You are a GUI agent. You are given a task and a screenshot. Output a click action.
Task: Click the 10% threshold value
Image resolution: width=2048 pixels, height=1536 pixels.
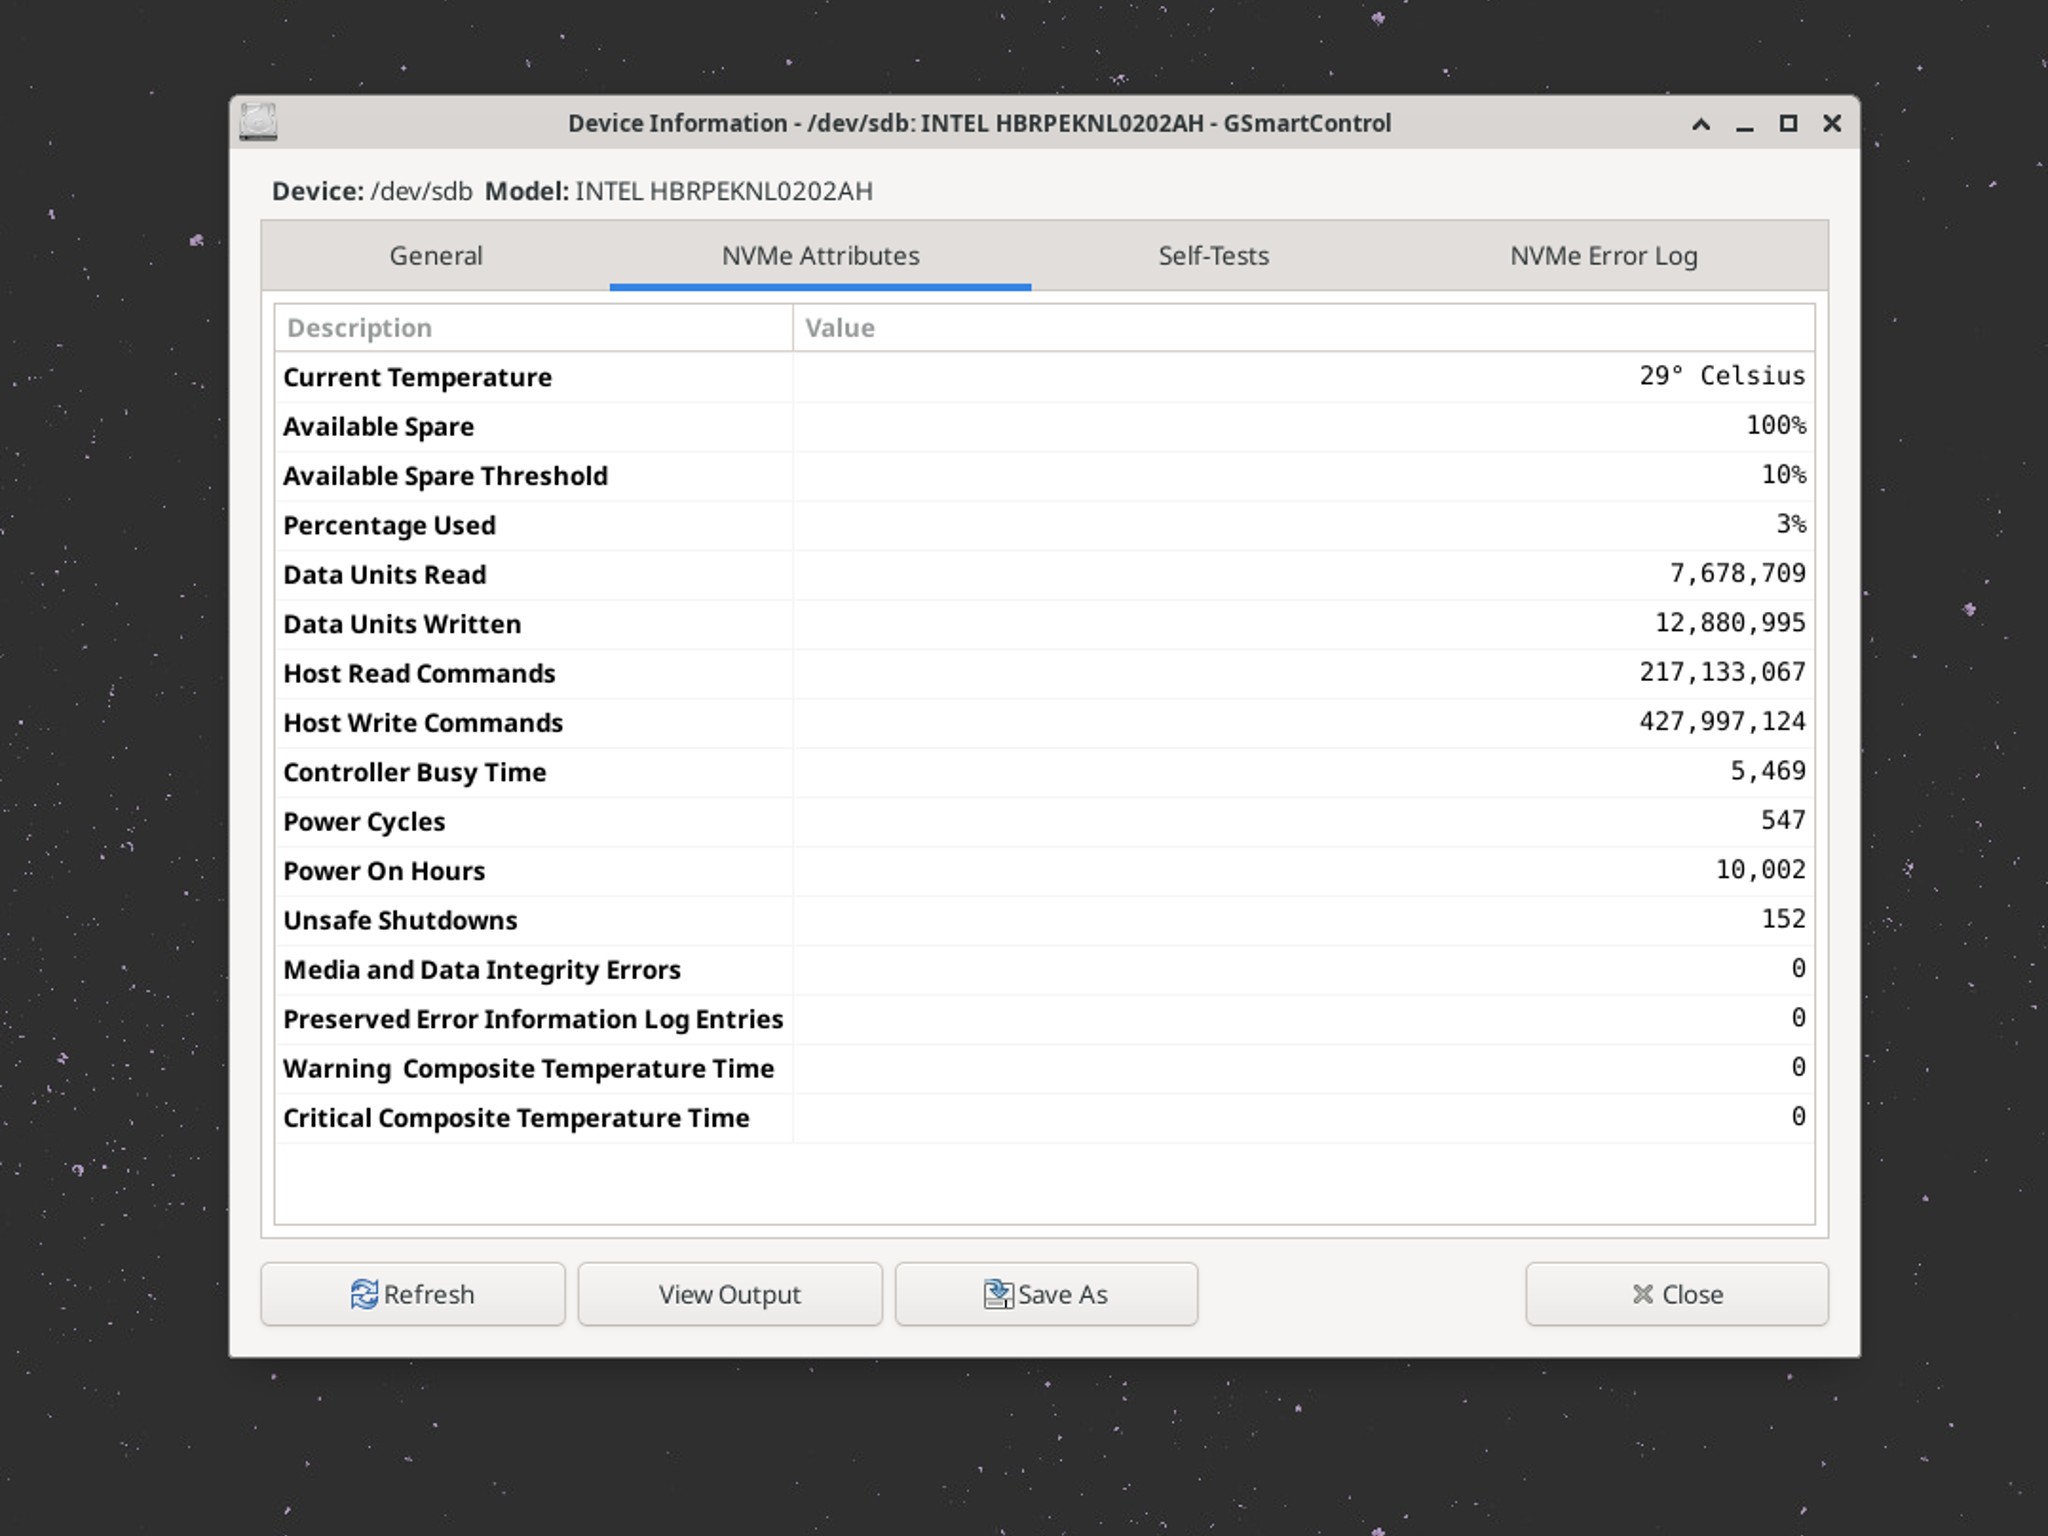pyautogui.click(x=1784, y=474)
